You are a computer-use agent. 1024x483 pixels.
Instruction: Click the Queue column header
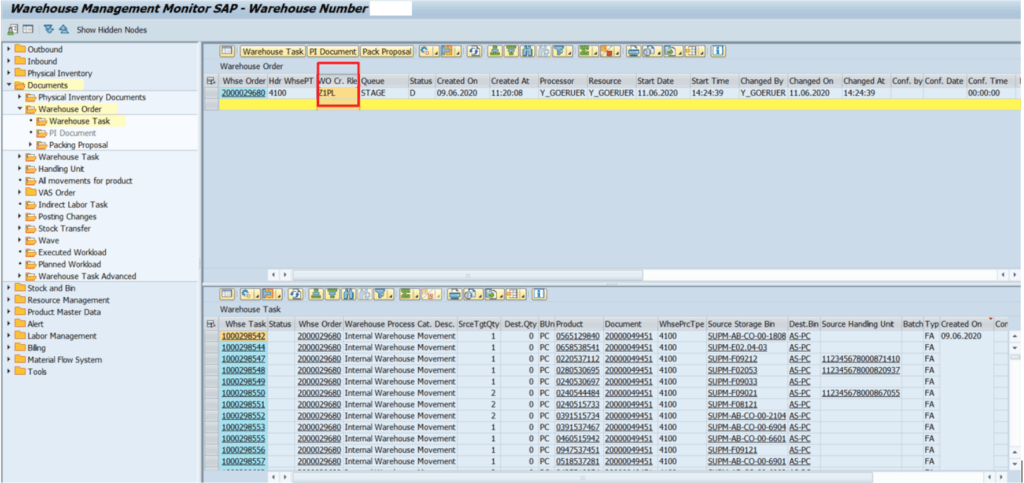coord(372,80)
